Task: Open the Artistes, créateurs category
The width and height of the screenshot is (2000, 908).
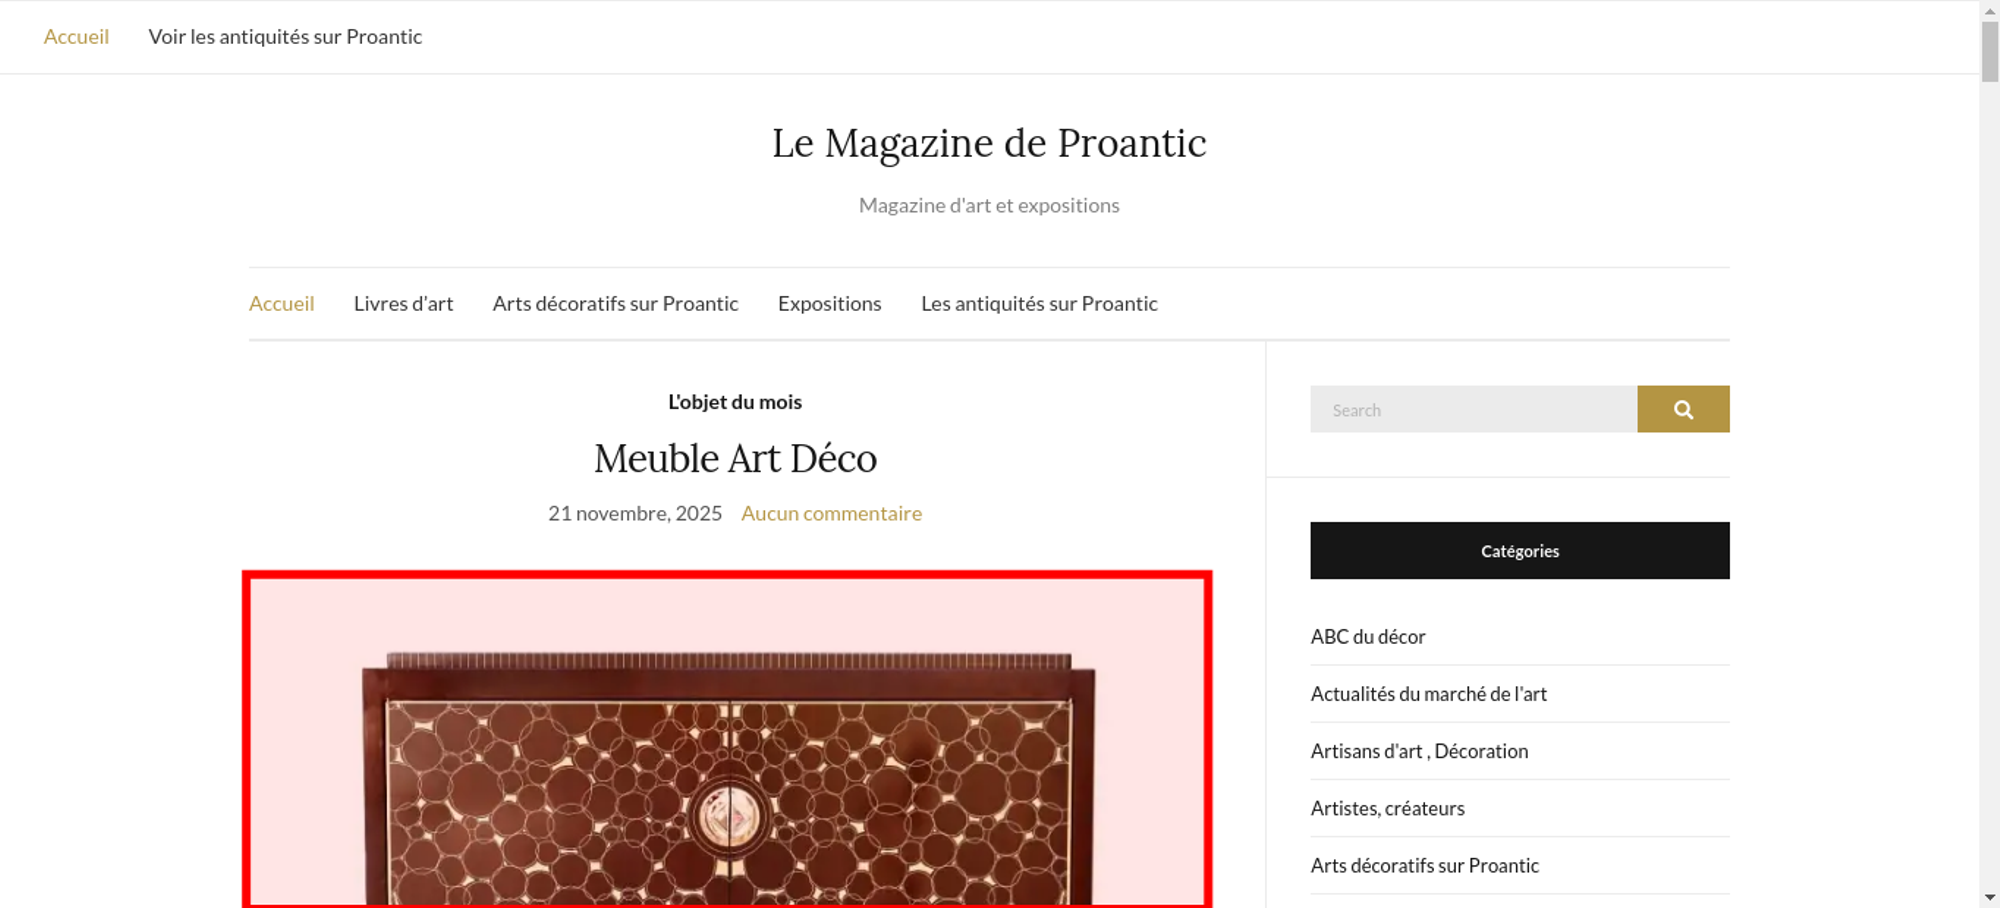Action: point(1387,808)
